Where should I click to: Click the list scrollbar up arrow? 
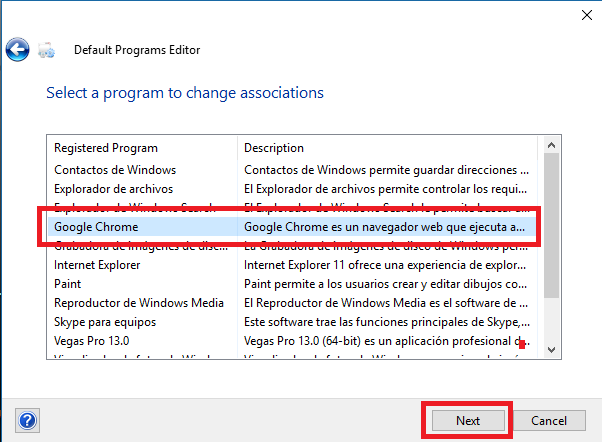552,145
